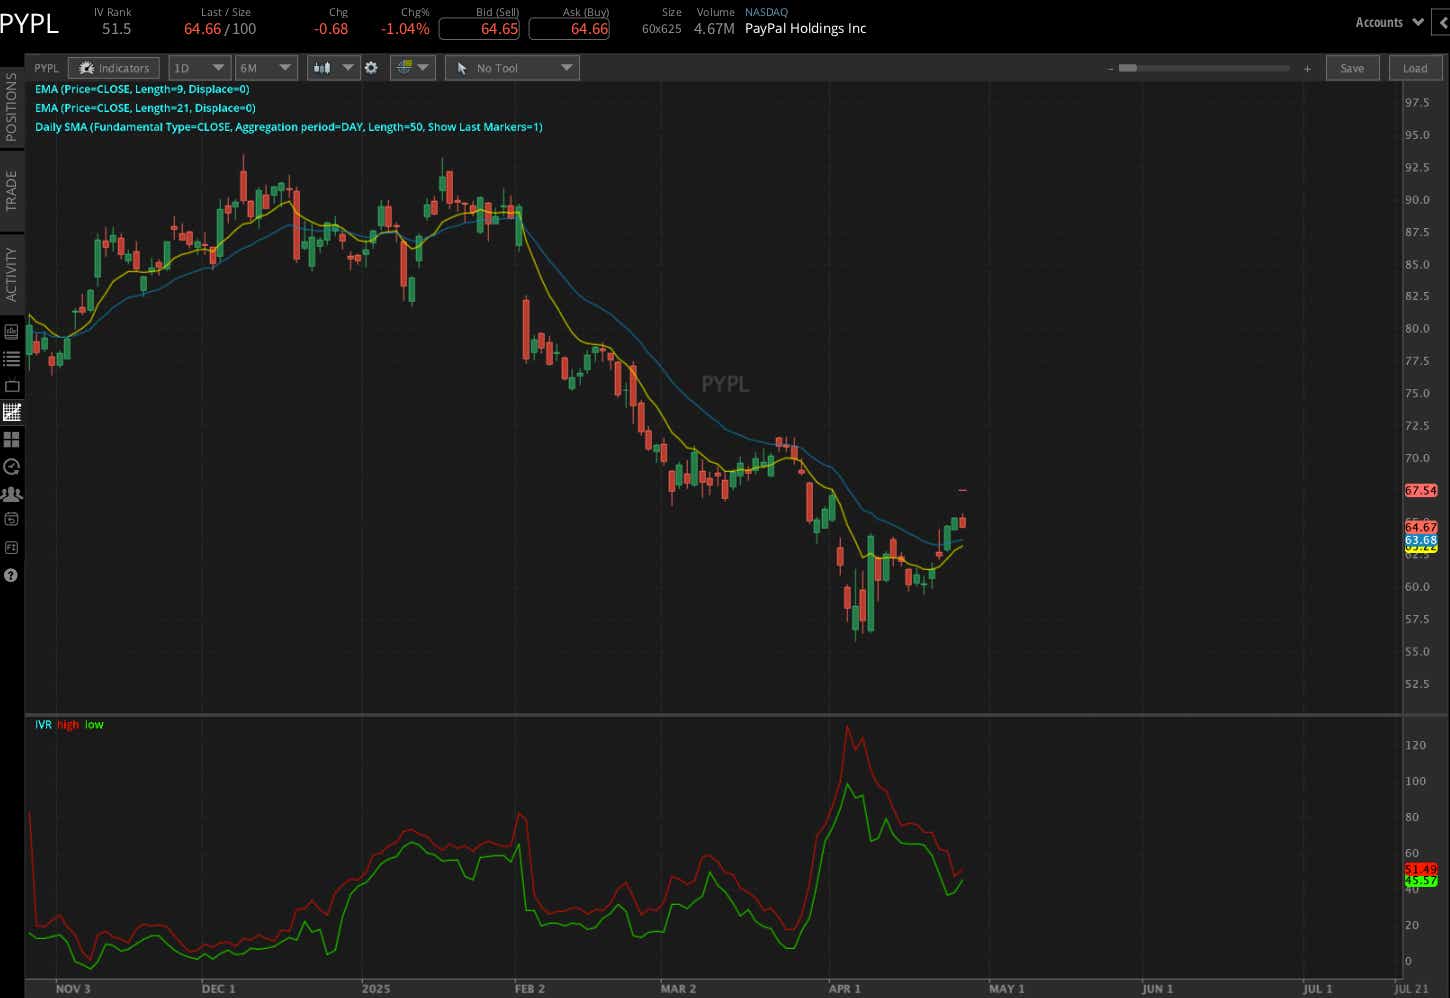Switch to the Trade side tab

point(11,190)
